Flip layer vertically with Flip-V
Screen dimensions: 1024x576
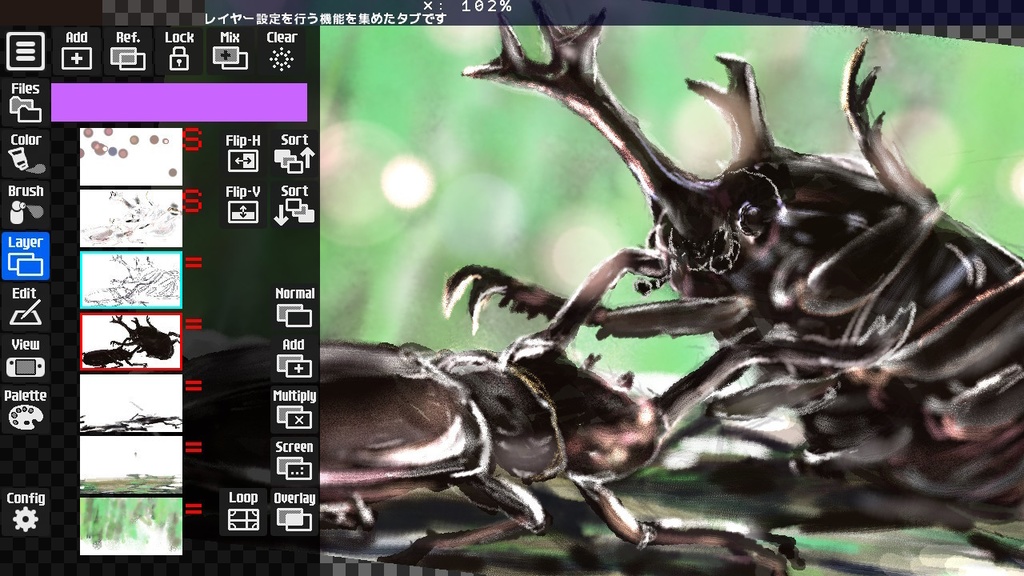pyautogui.click(x=243, y=204)
